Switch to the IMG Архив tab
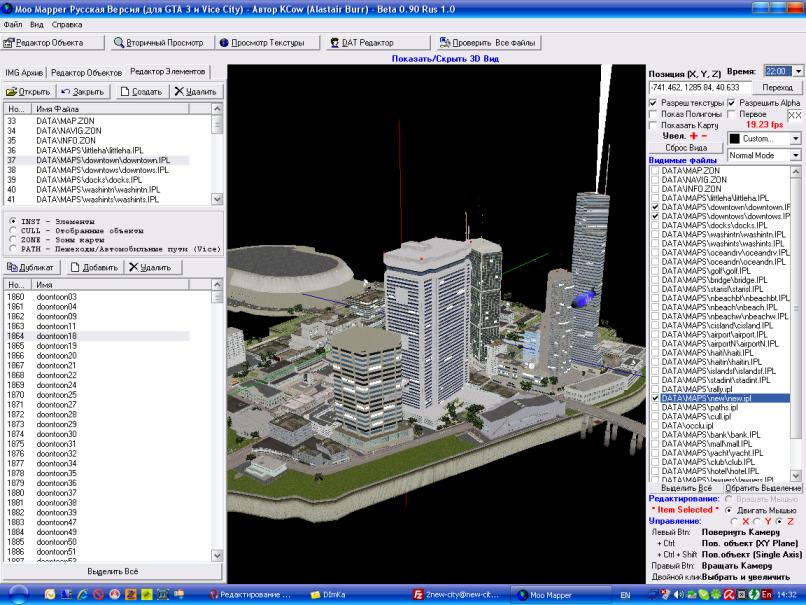Image resolution: width=806 pixels, height=605 pixels. coord(24,72)
